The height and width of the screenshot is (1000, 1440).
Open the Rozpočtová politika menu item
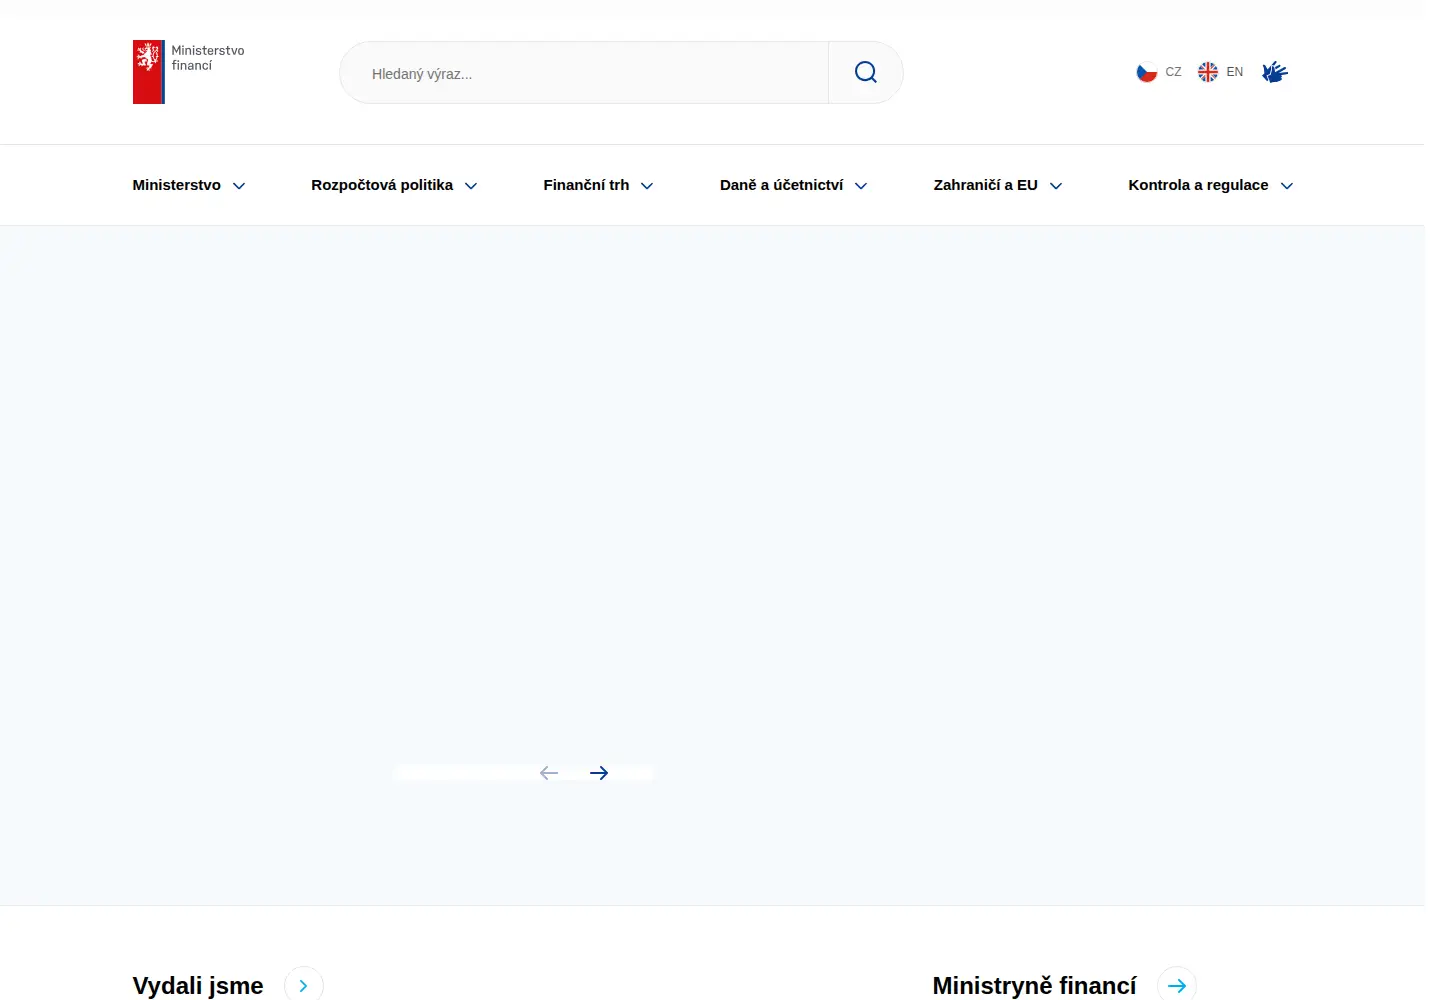coord(382,185)
